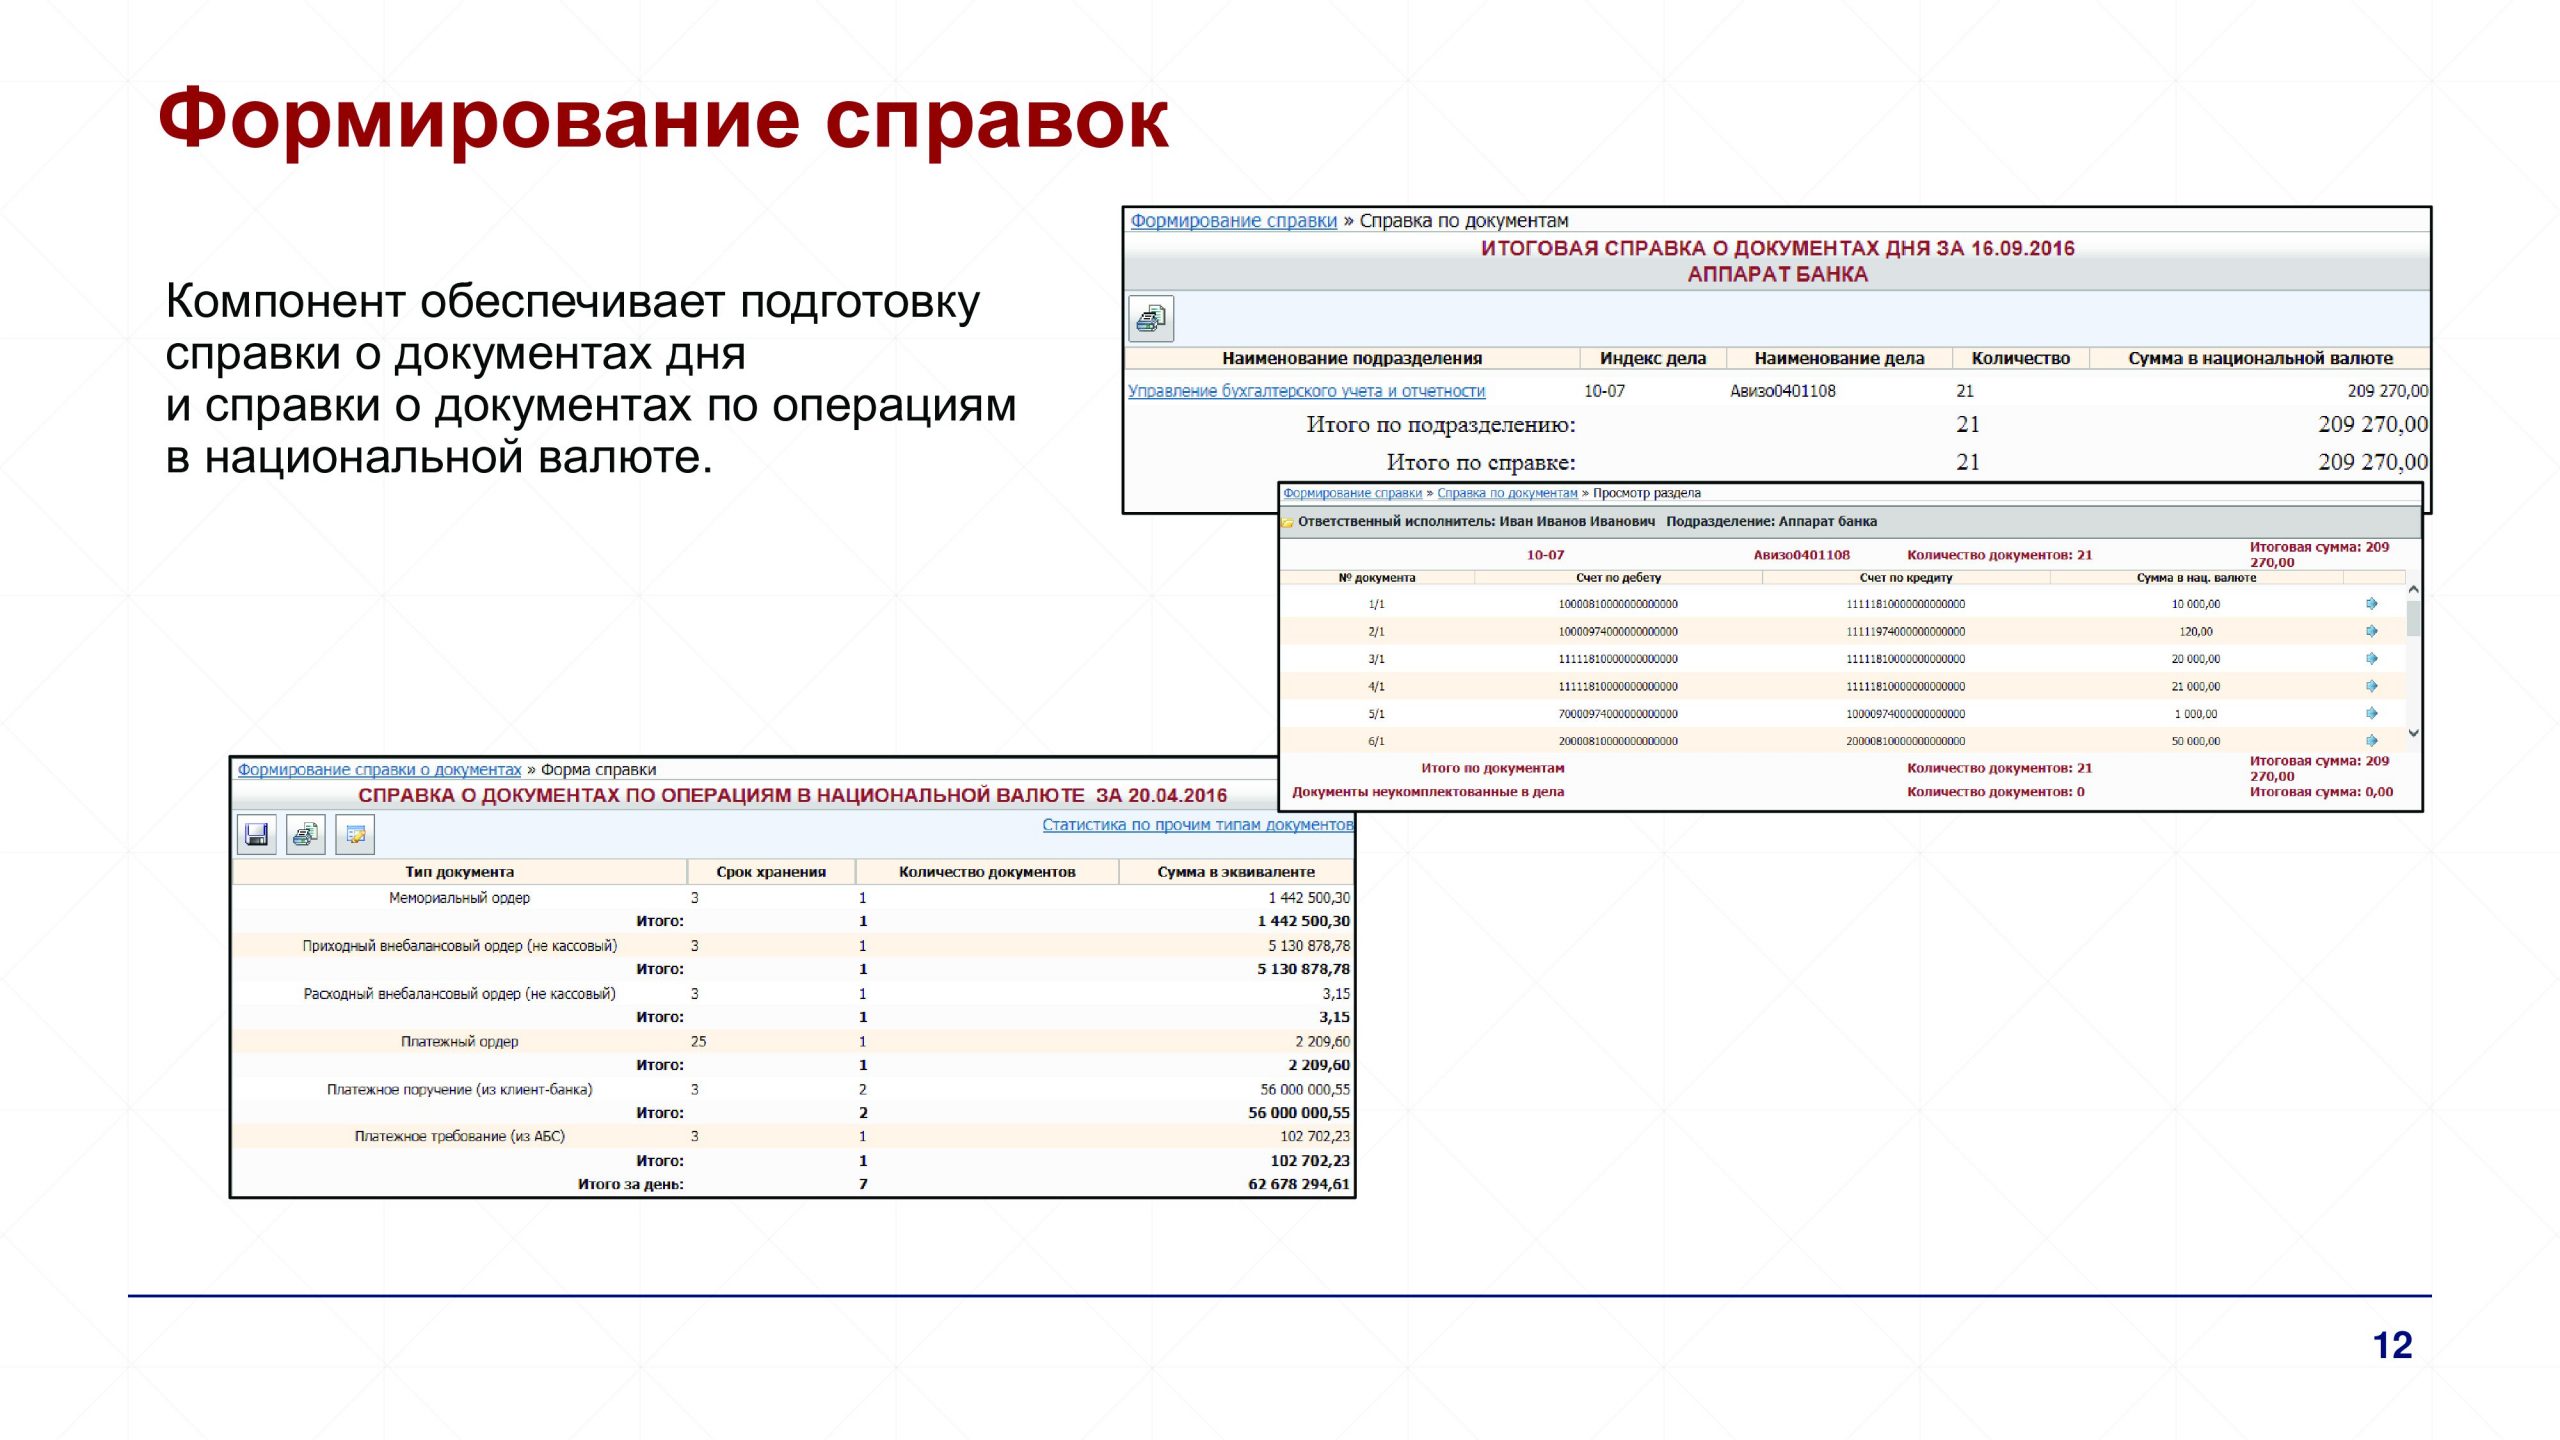Click the amount '21 000,00' in row 4/1

point(2195,687)
